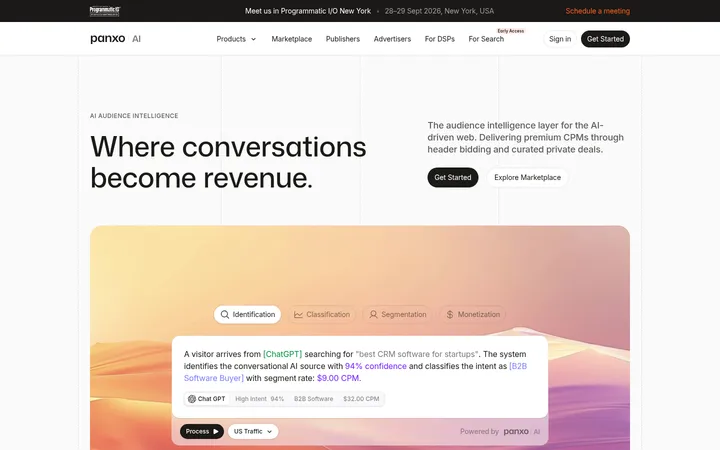Open the US Traffic dropdown
Image resolution: width=720 pixels, height=450 pixels.
(x=253, y=432)
